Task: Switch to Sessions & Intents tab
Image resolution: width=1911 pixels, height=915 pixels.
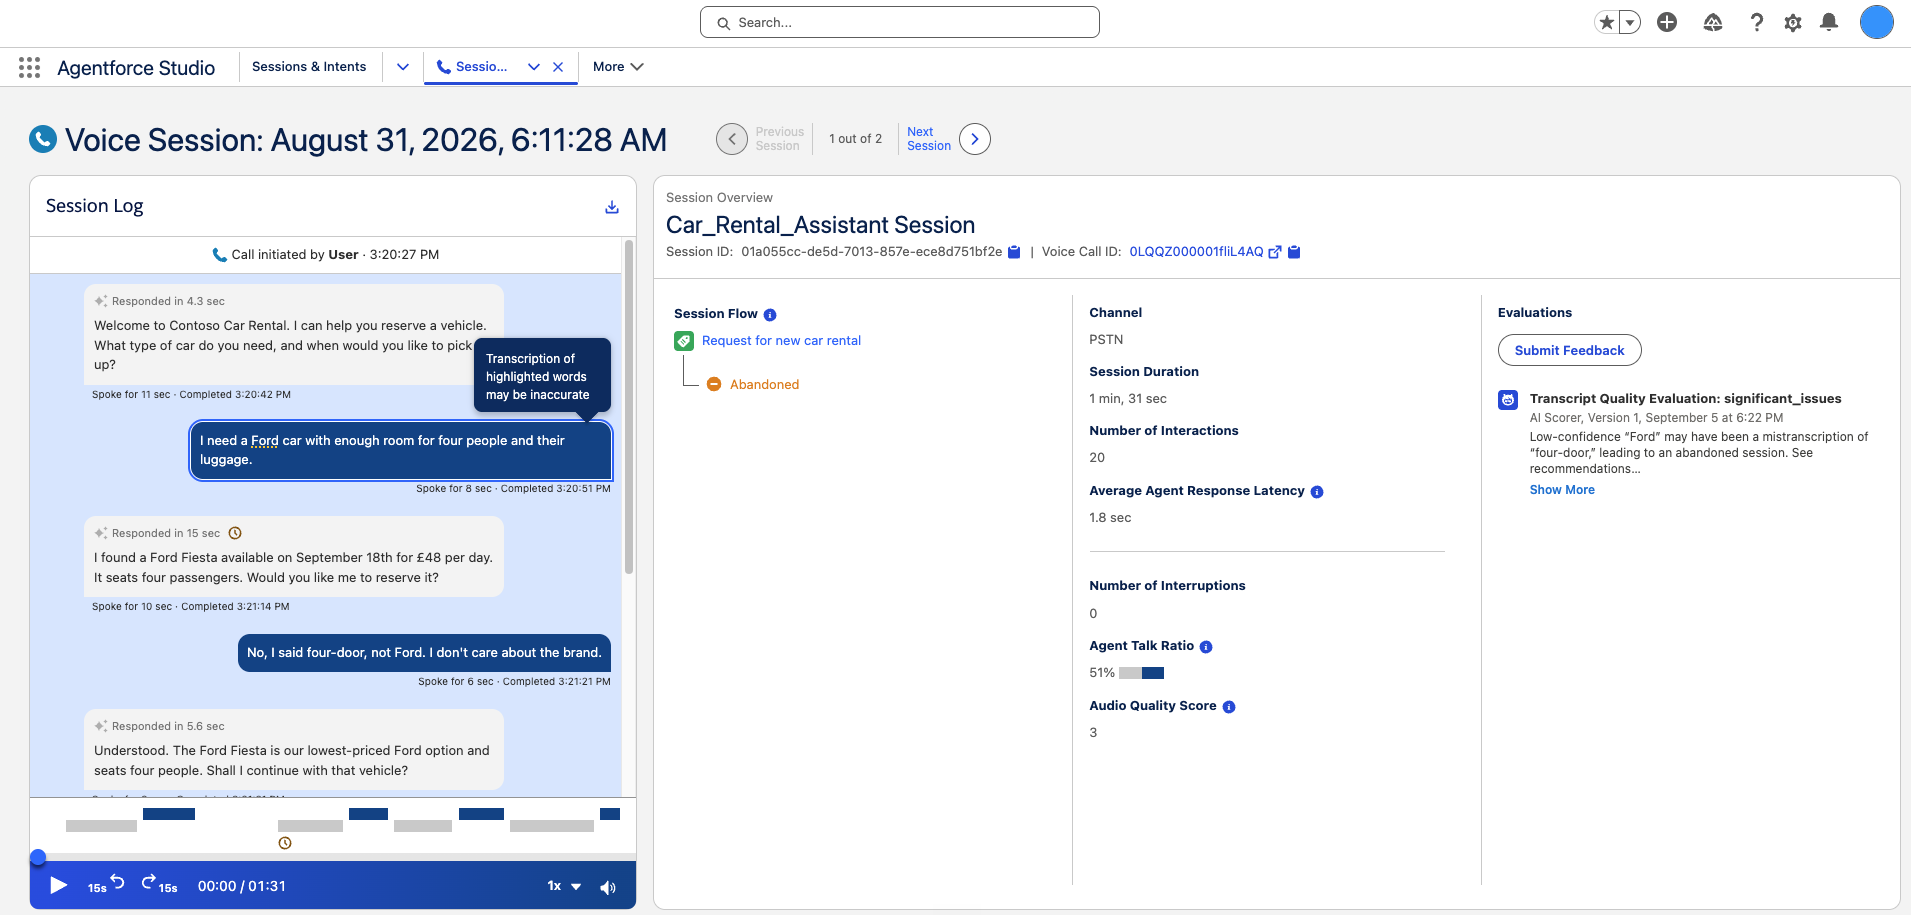Action: (x=309, y=67)
